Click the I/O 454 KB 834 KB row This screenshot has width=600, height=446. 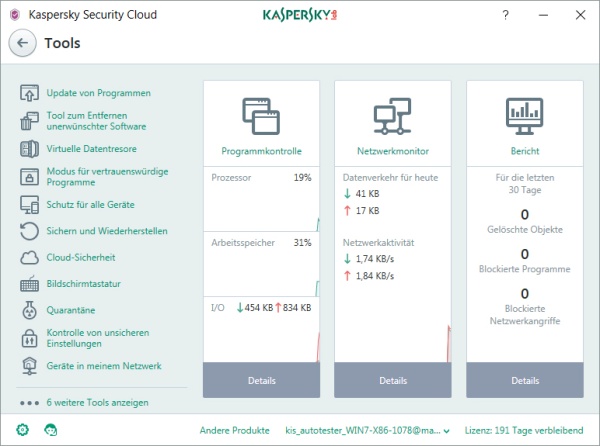tap(261, 308)
